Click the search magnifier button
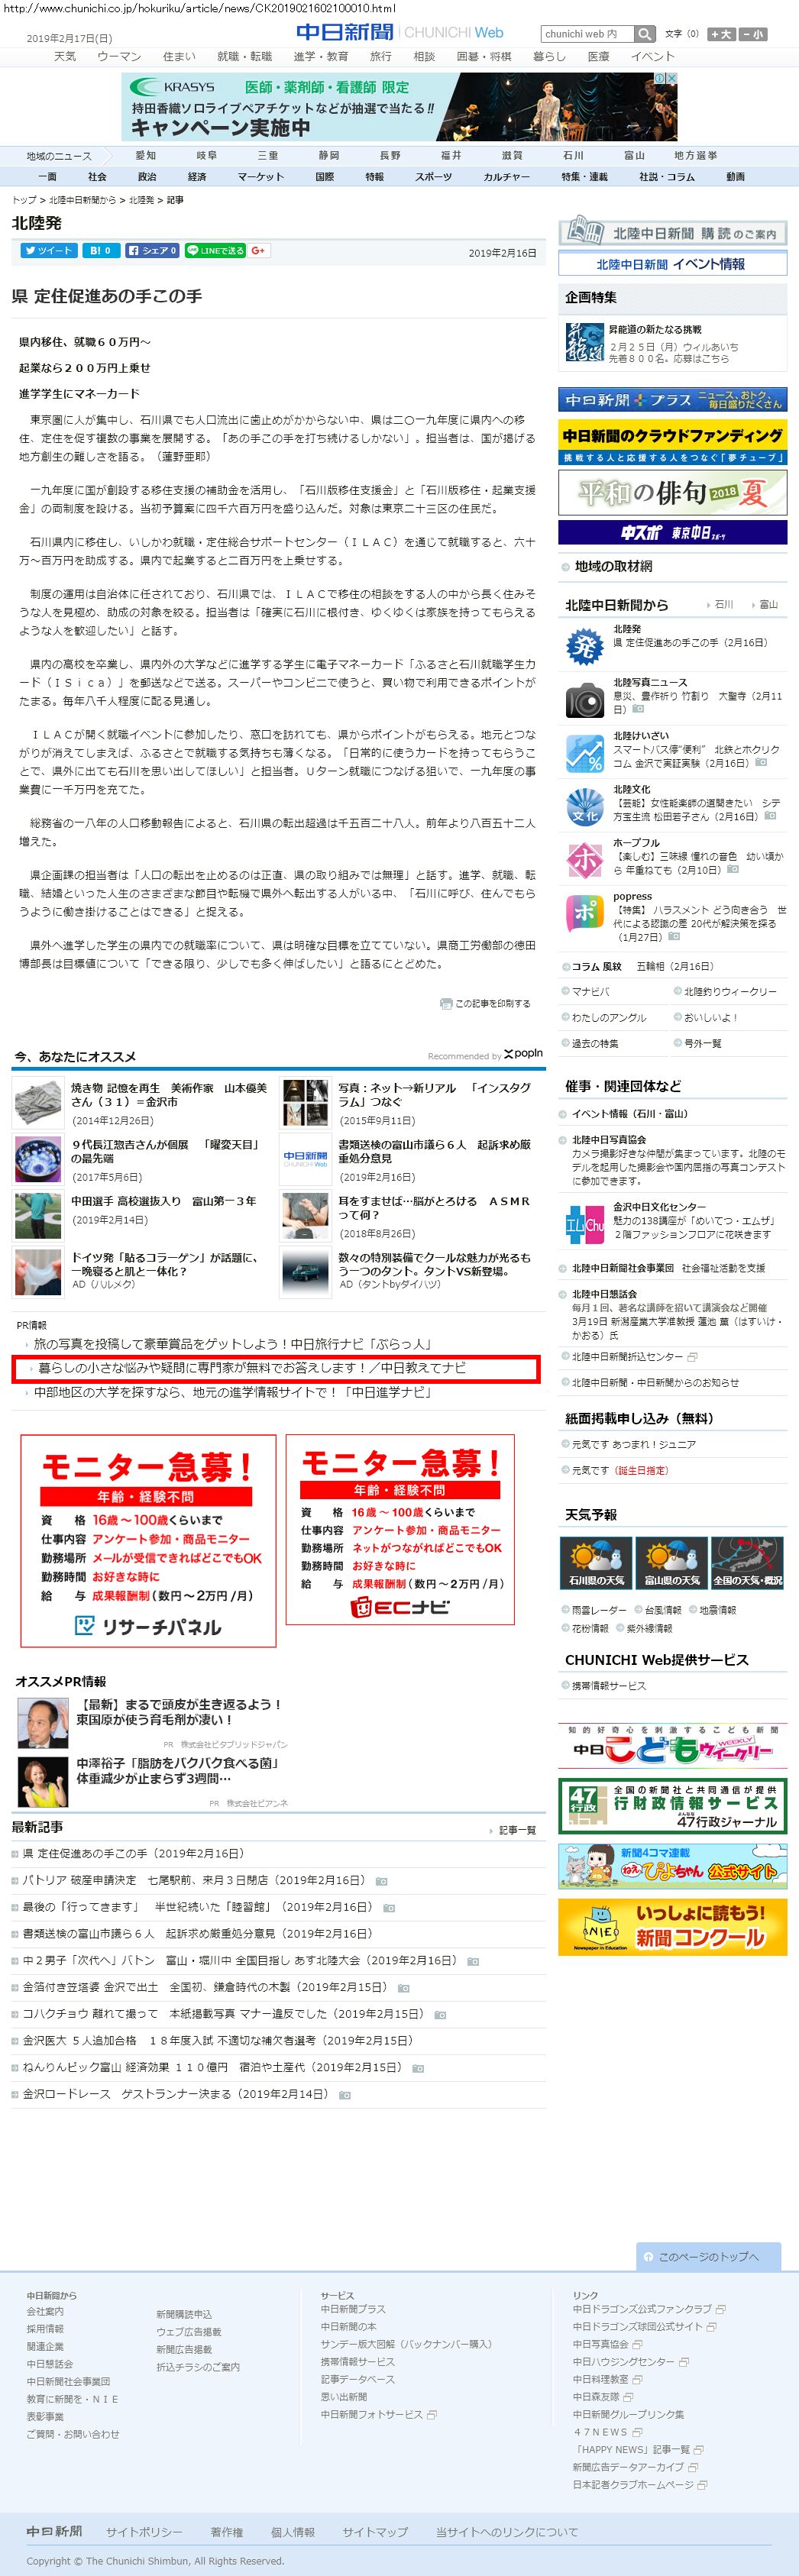 [x=646, y=34]
